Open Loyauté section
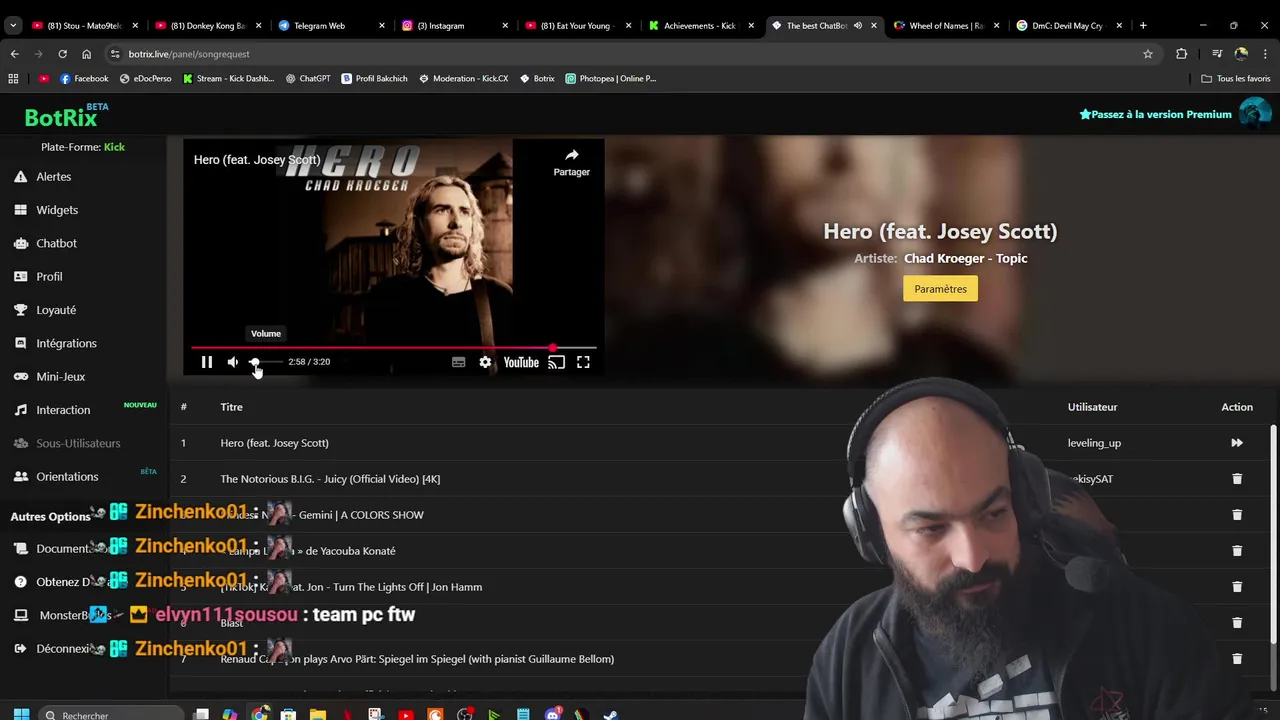Screen dimensions: 1280x720 pyautogui.click(x=56, y=310)
